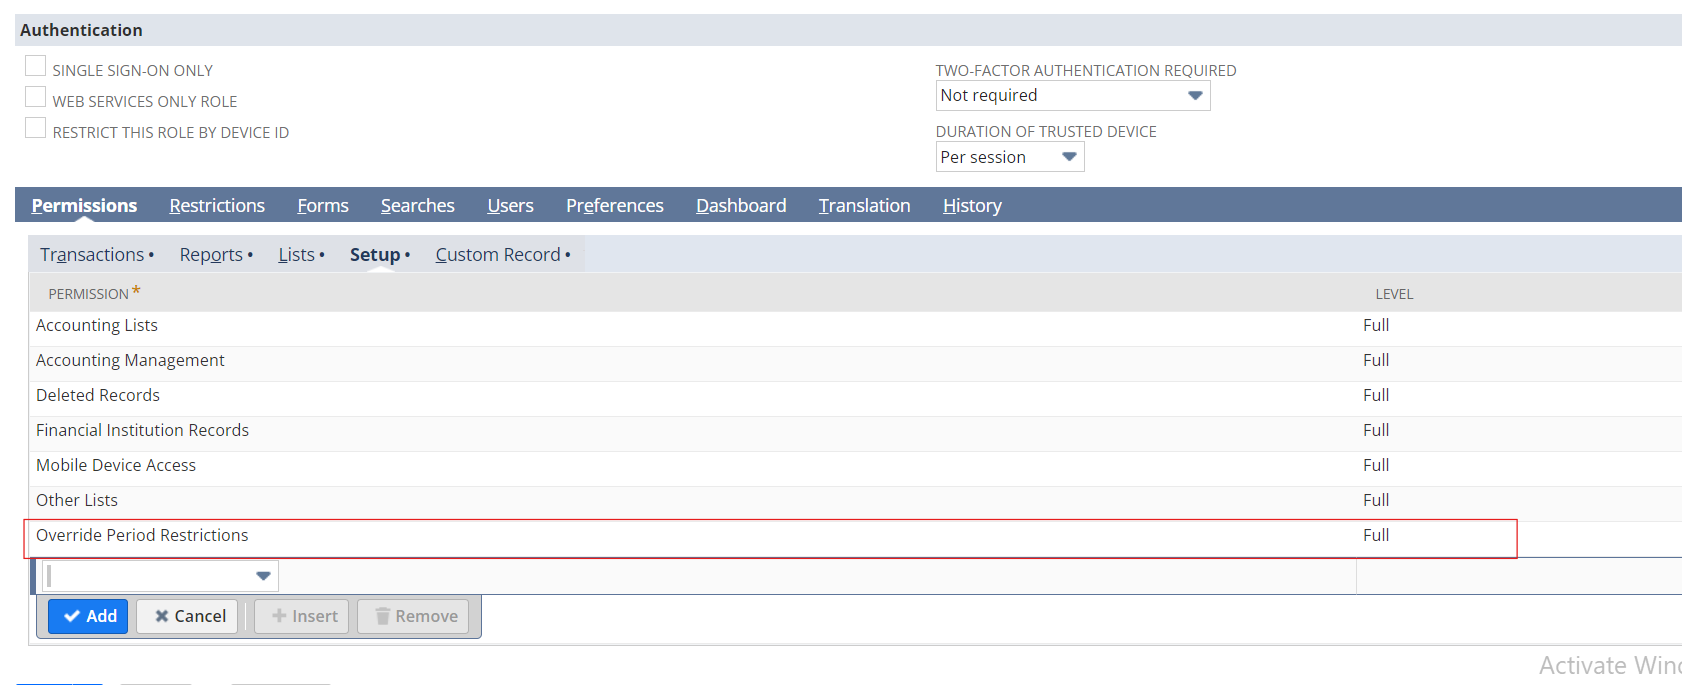Switch to the Restrictions tab
The width and height of the screenshot is (1682, 685).
point(217,206)
